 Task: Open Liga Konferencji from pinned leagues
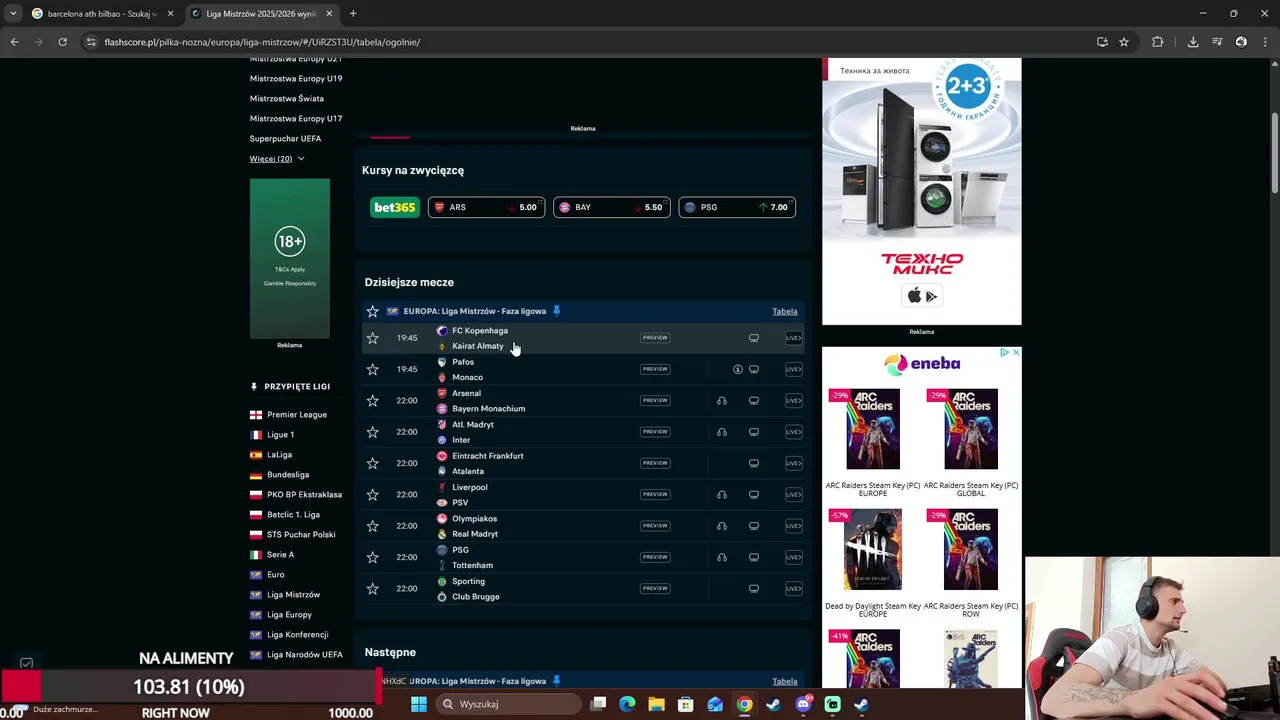coord(297,634)
